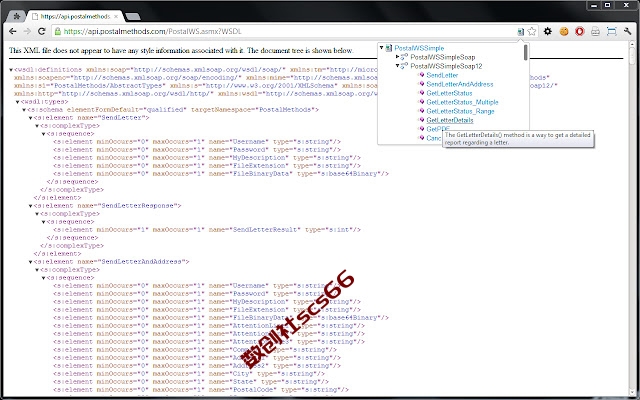Open a new tab
Screen dimensions: 640x400
pos(133,16)
